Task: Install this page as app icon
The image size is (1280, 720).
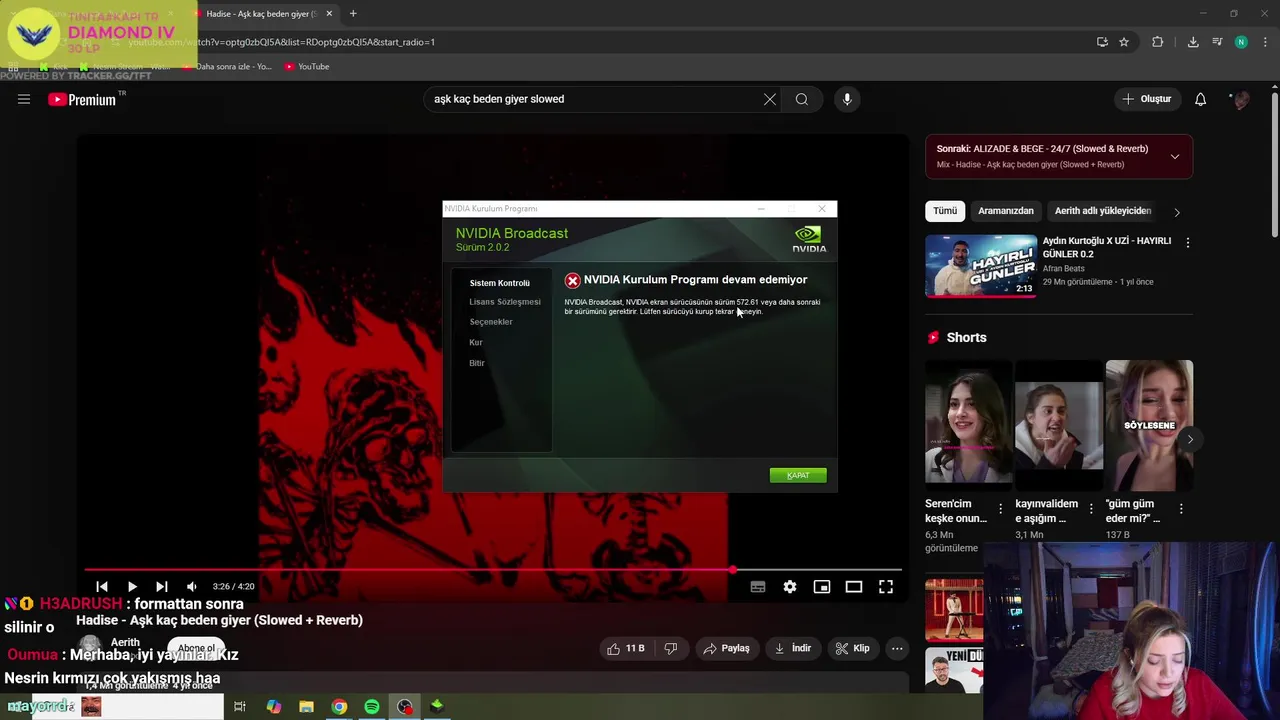Action: [x=1102, y=42]
